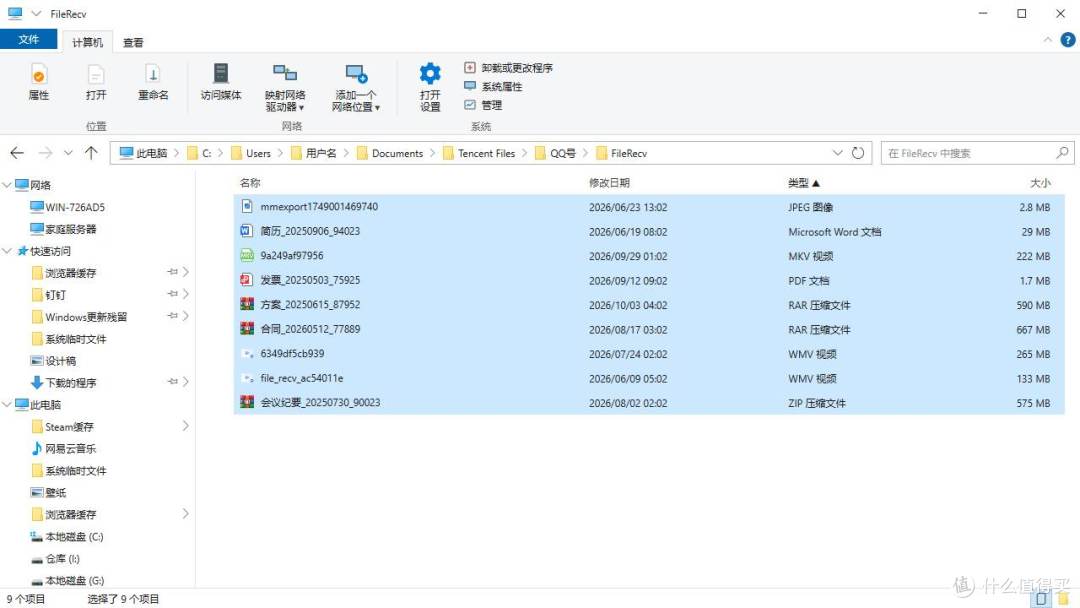Collapse the 网络 tree node
Viewport: 1080px width, 608px height.
click(x=7, y=185)
